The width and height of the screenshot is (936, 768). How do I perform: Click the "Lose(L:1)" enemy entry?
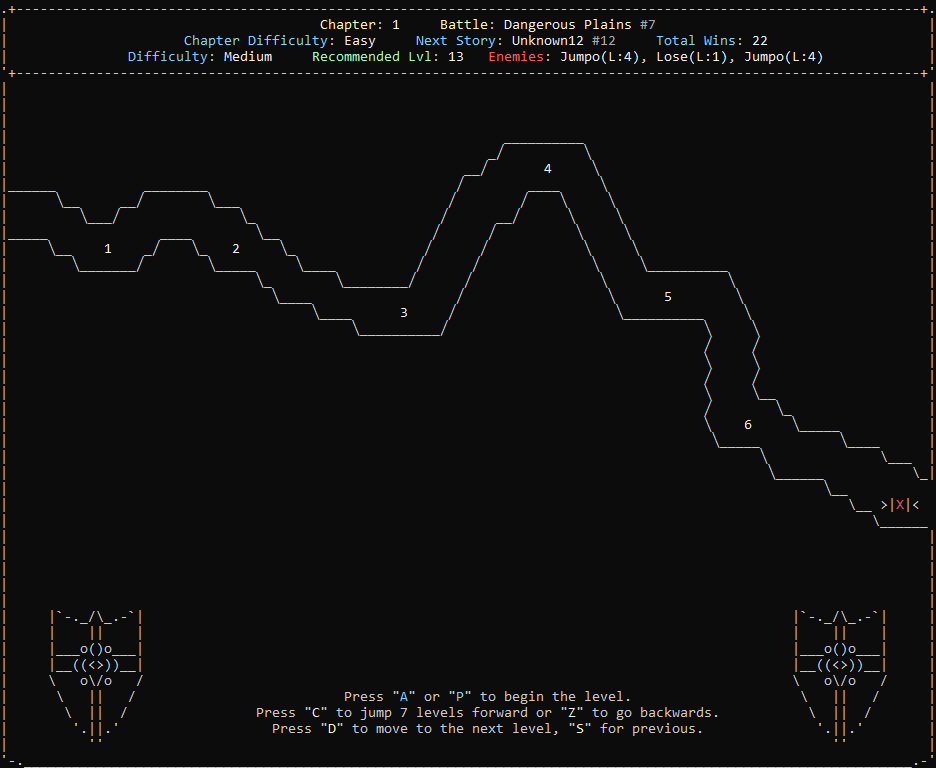695,57
